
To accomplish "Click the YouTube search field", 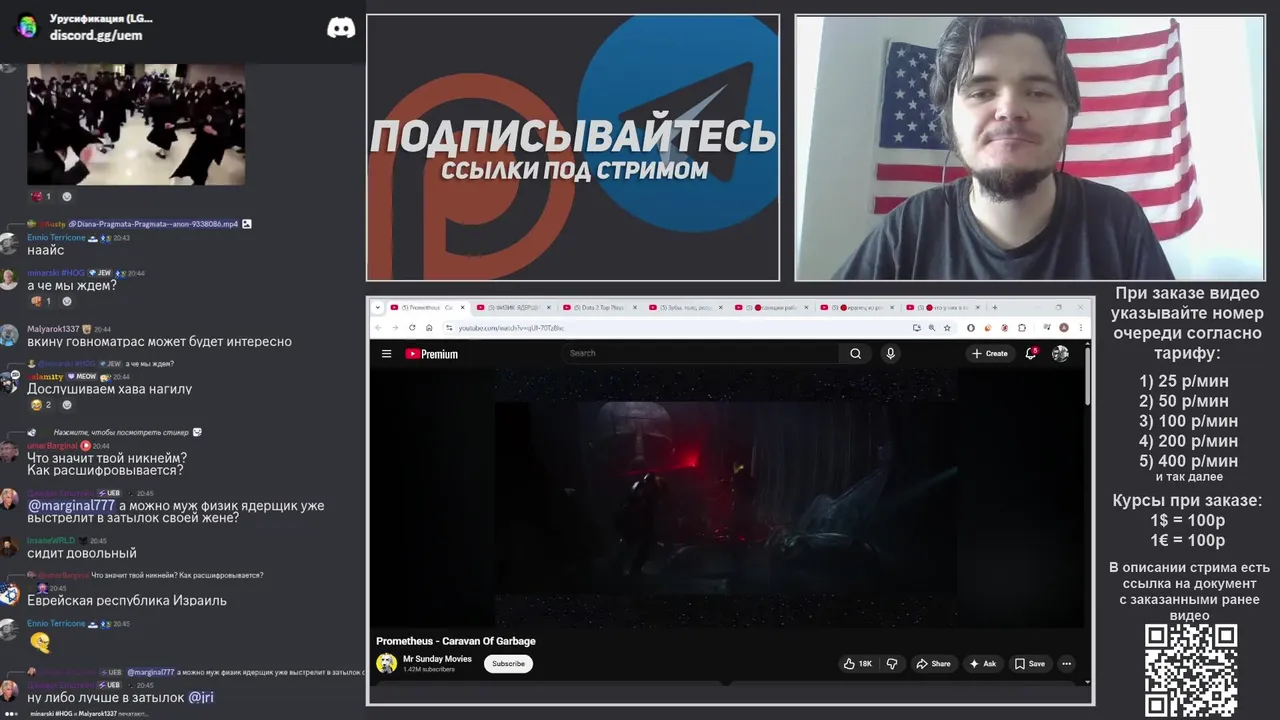I will click(702, 353).
